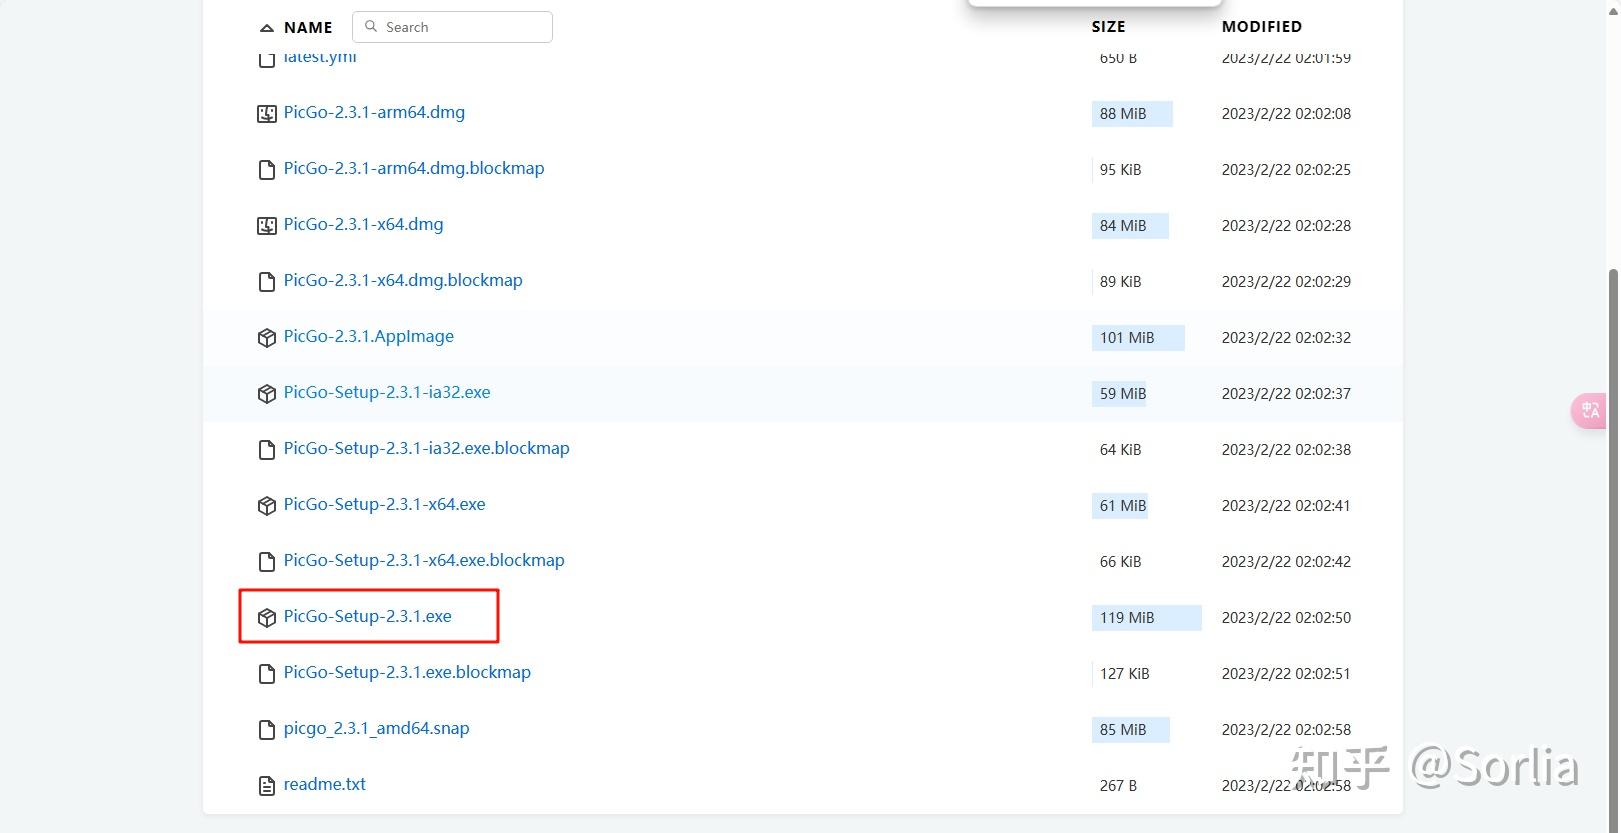Click the package icon for PicGo-Setup-2.3.1-ia32.exe
1621x833 pixels.
tap(267, 394)
